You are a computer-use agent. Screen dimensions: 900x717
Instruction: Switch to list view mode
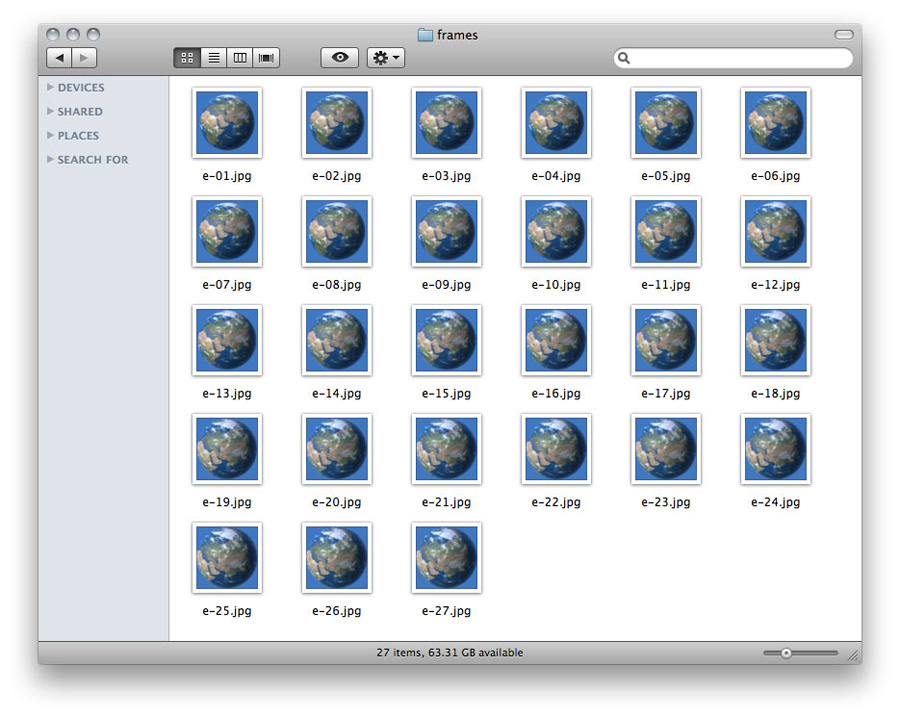pos(213,58)
